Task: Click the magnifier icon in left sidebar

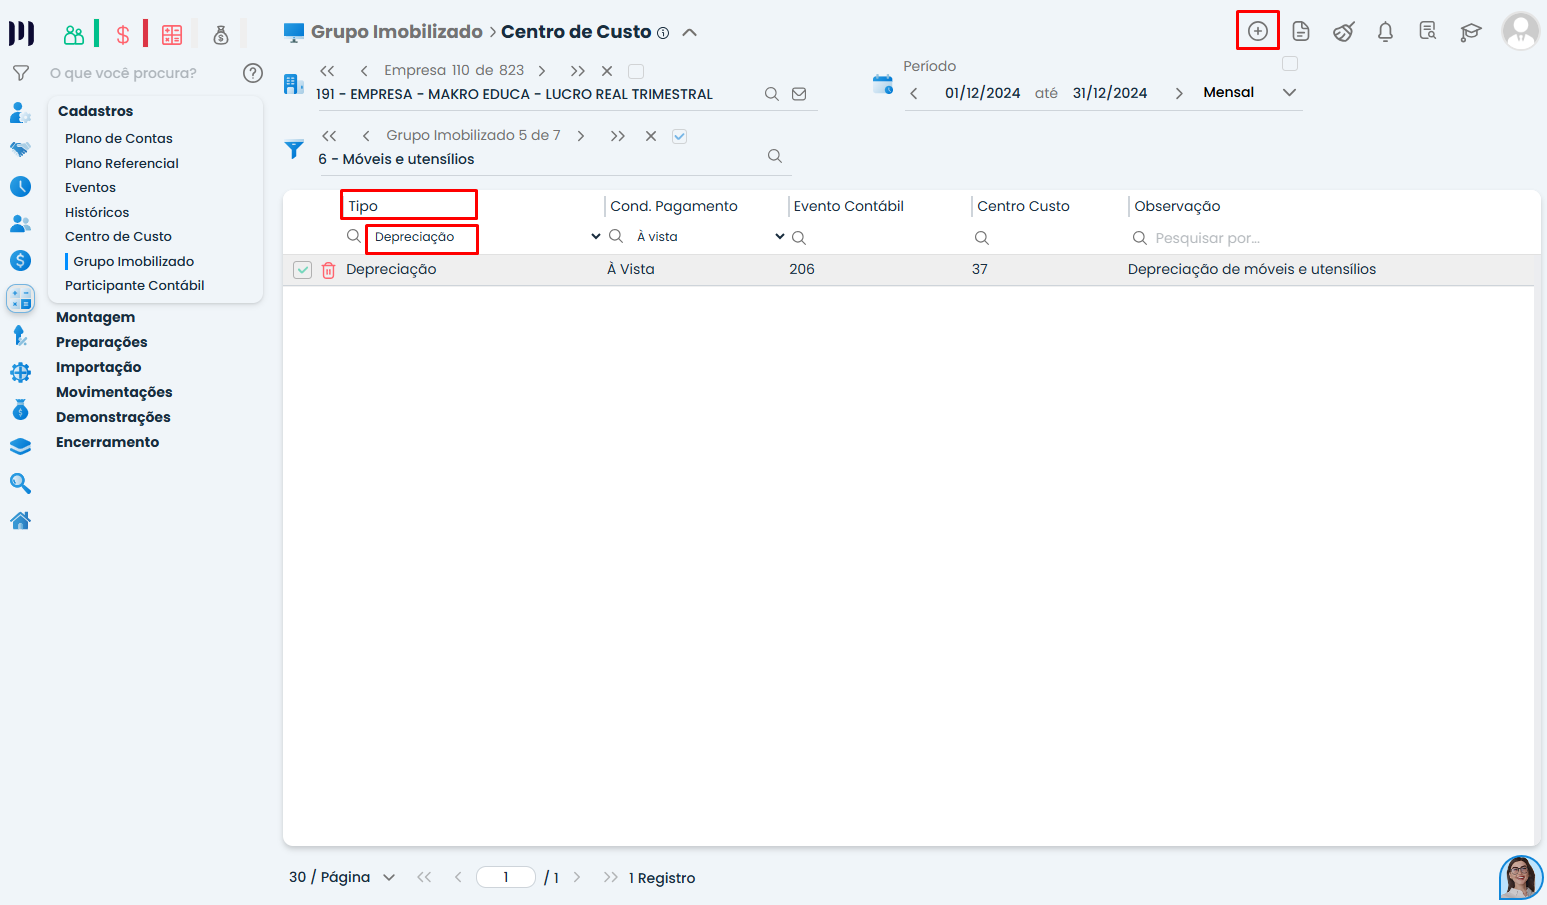Action: (20, 484)
